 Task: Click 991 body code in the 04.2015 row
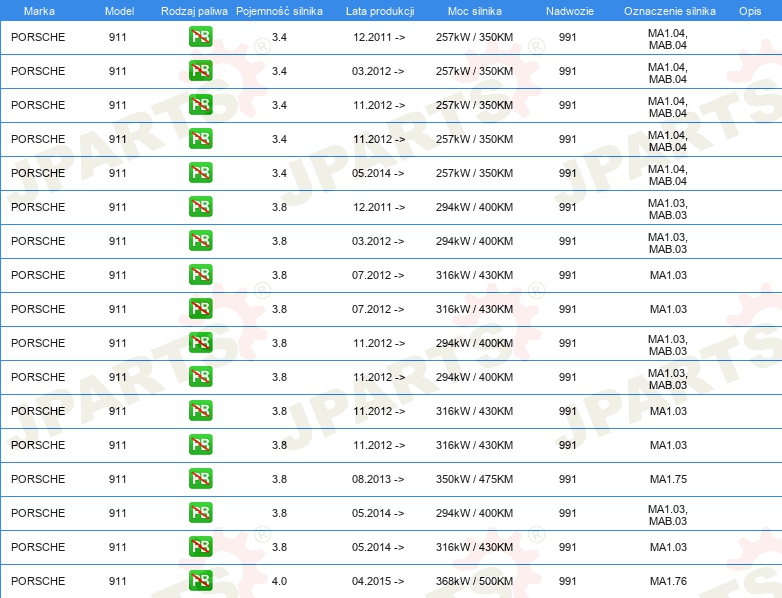pyautogui.click(x=568, y=581)
